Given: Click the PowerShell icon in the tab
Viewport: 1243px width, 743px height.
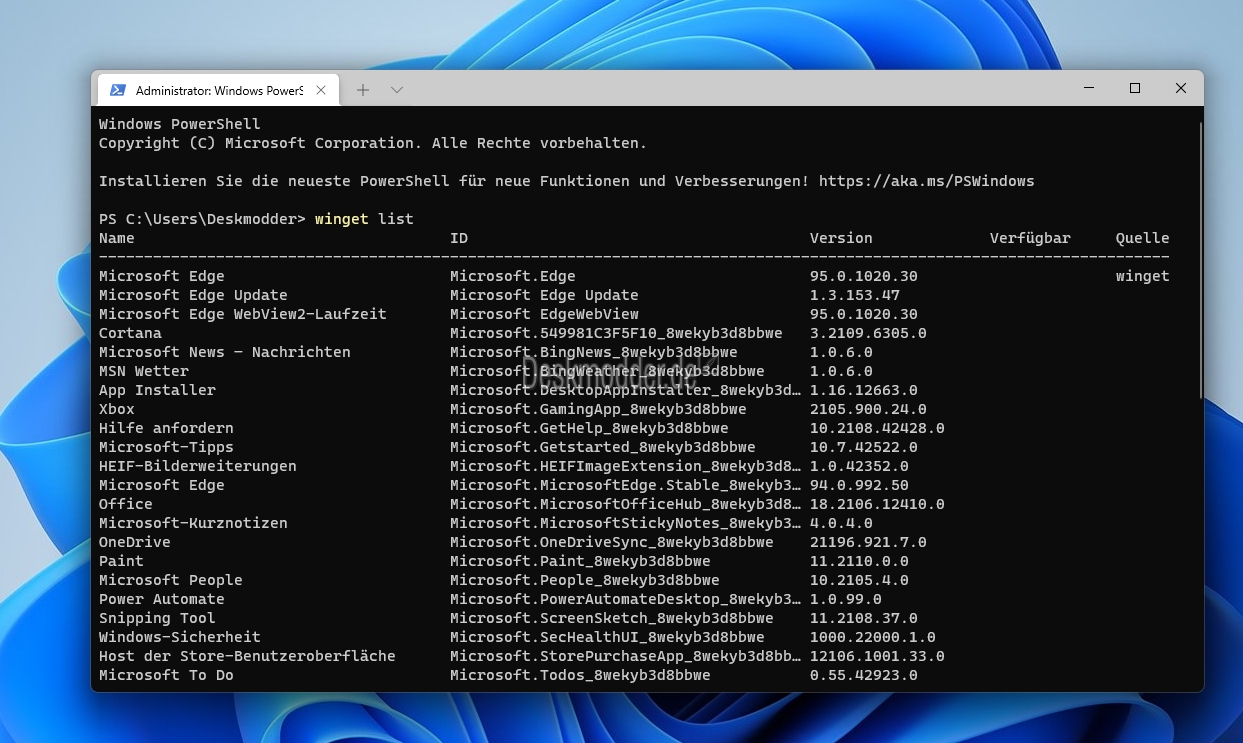Looking at the screenshot, I should coord(118,90).
